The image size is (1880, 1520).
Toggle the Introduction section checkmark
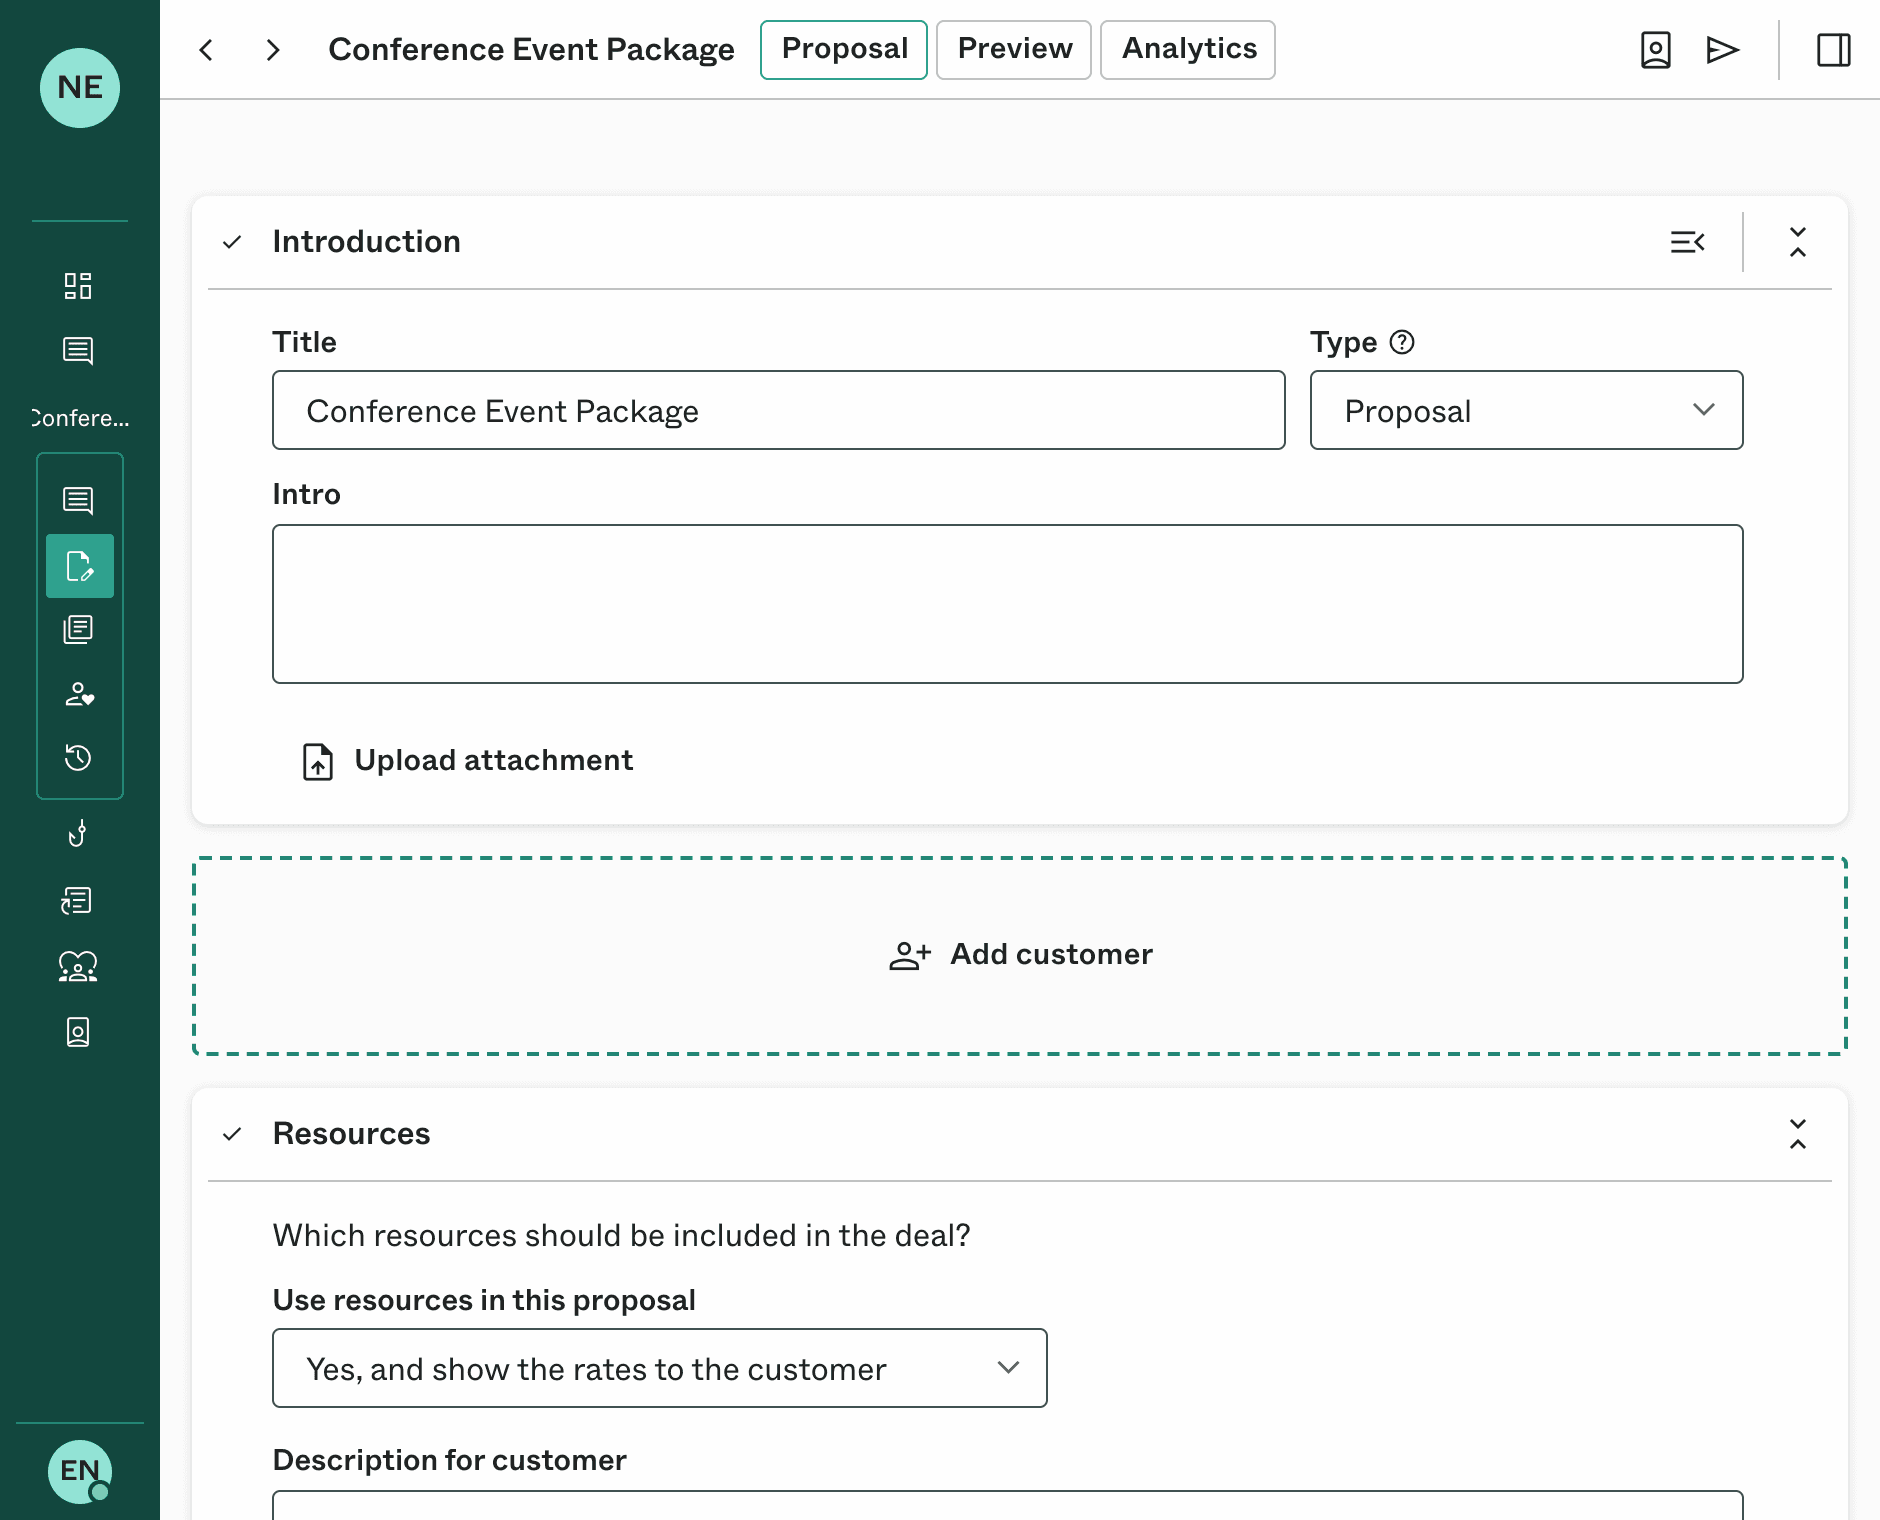pyautogui.click(x=232, y=242)
